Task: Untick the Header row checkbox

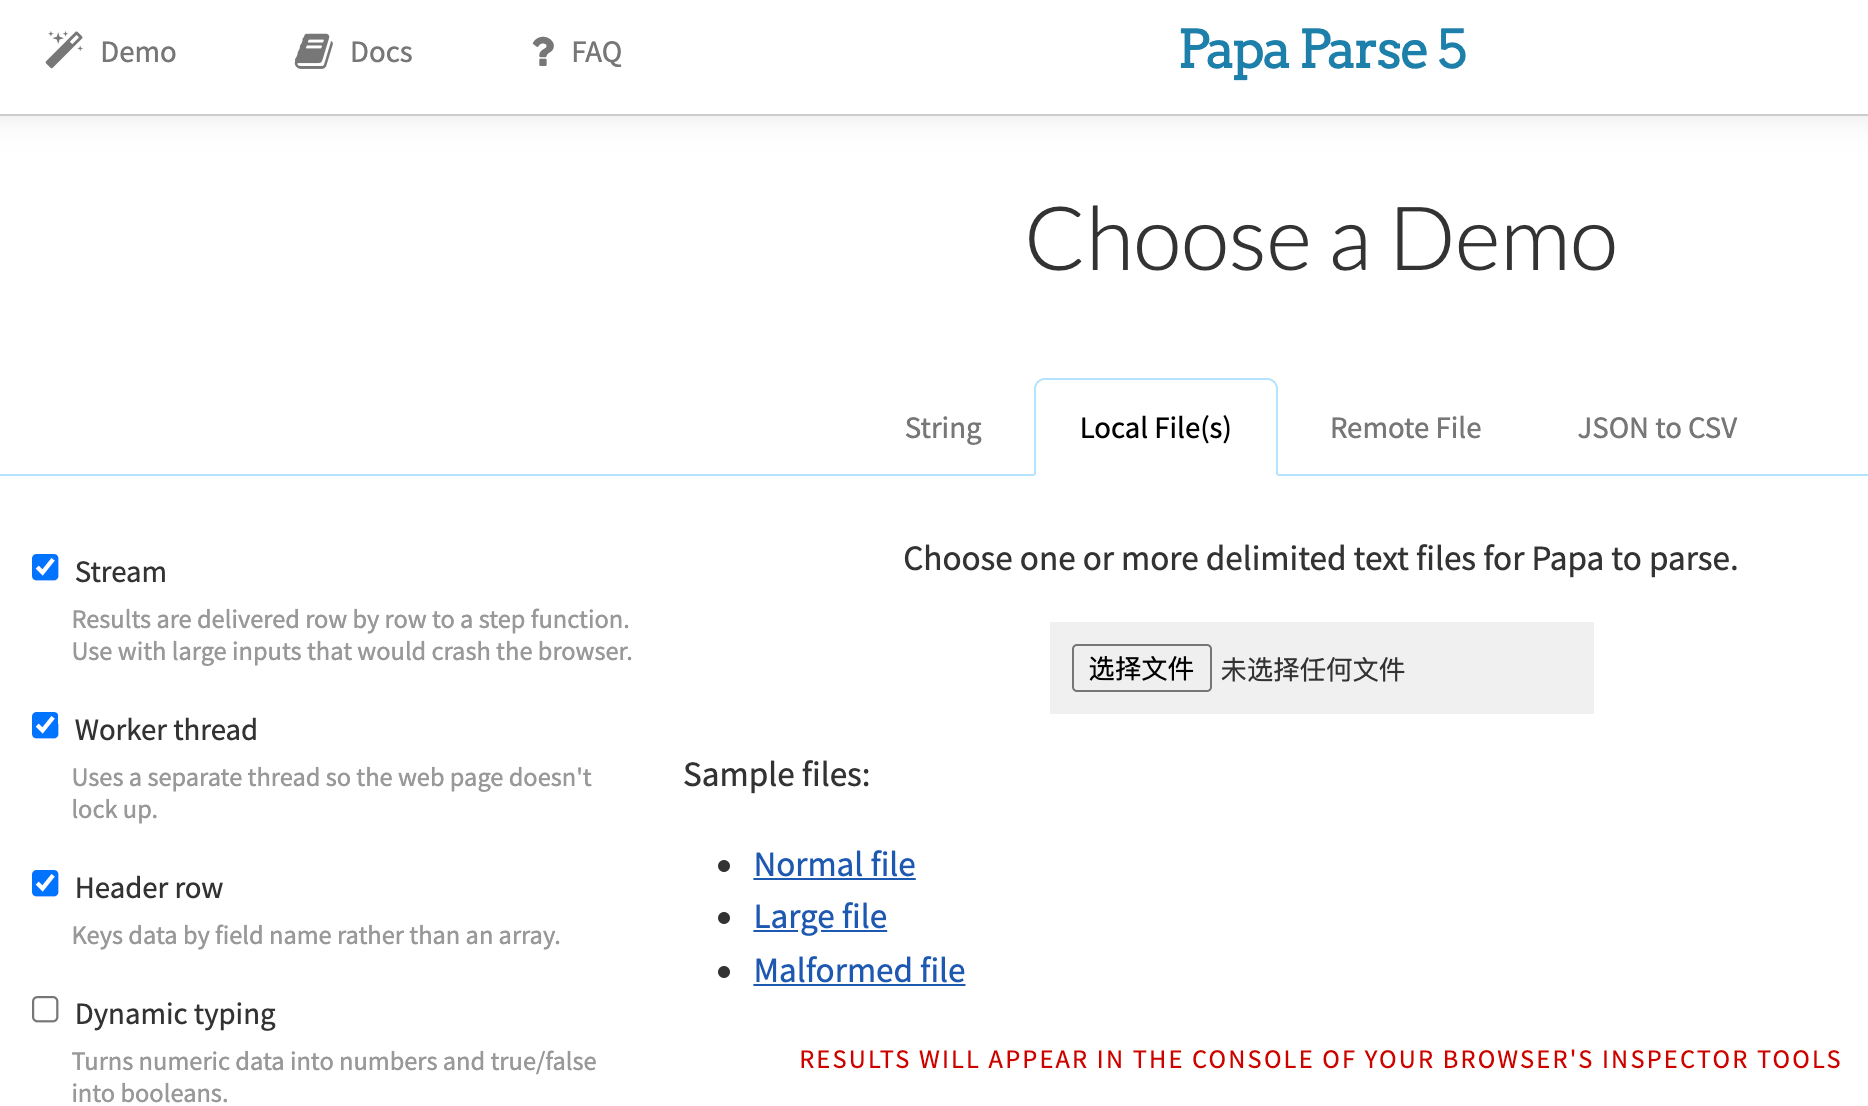Action: click(x=45, y=884)
